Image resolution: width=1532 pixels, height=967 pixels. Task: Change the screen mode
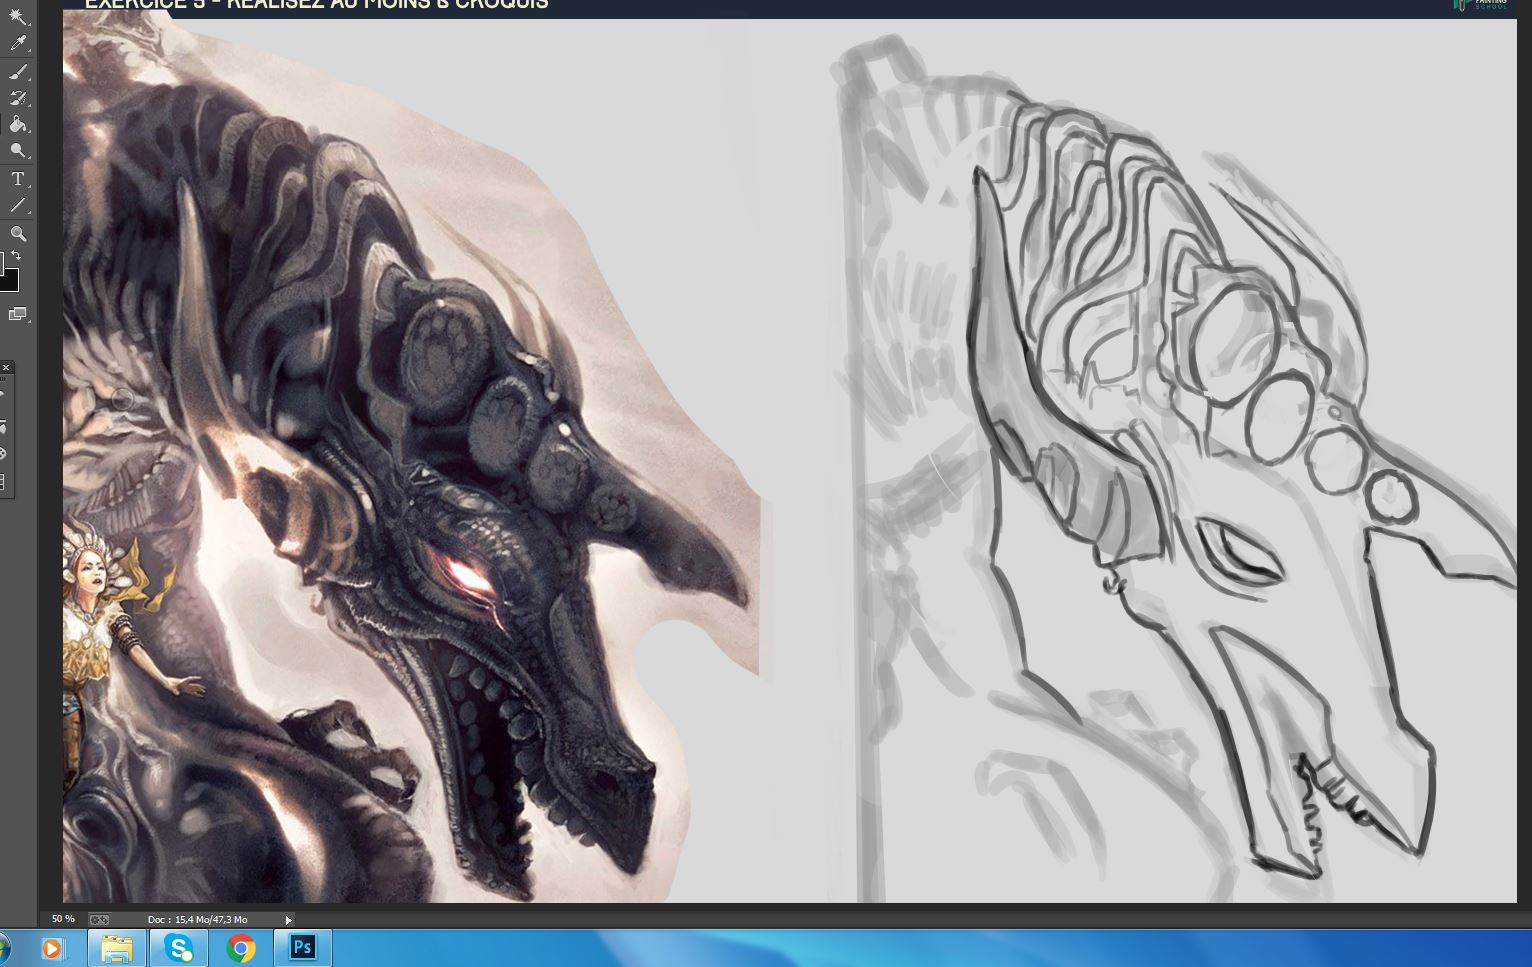point(18,314)
